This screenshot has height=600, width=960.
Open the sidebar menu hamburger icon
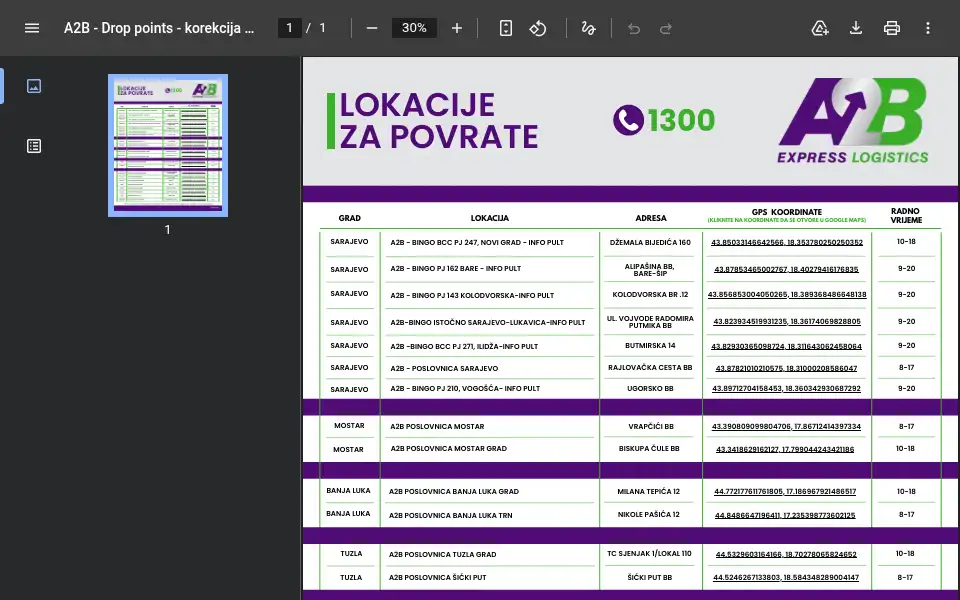pos(32,28)
